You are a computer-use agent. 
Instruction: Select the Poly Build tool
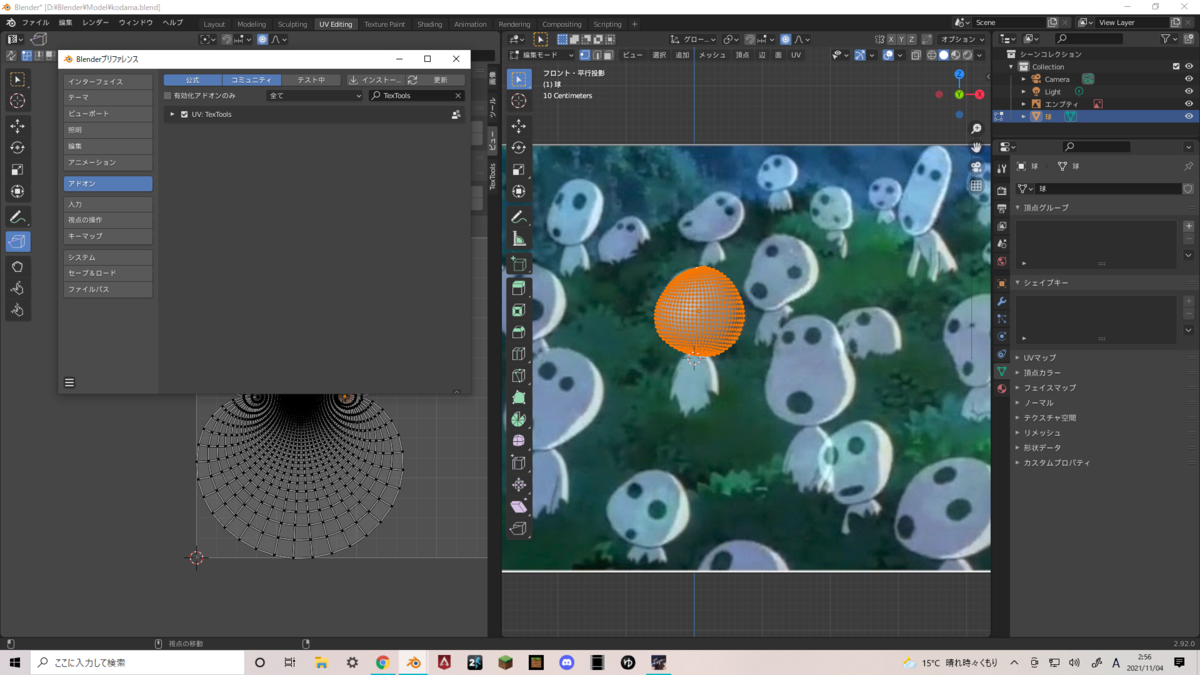[518, 398]
